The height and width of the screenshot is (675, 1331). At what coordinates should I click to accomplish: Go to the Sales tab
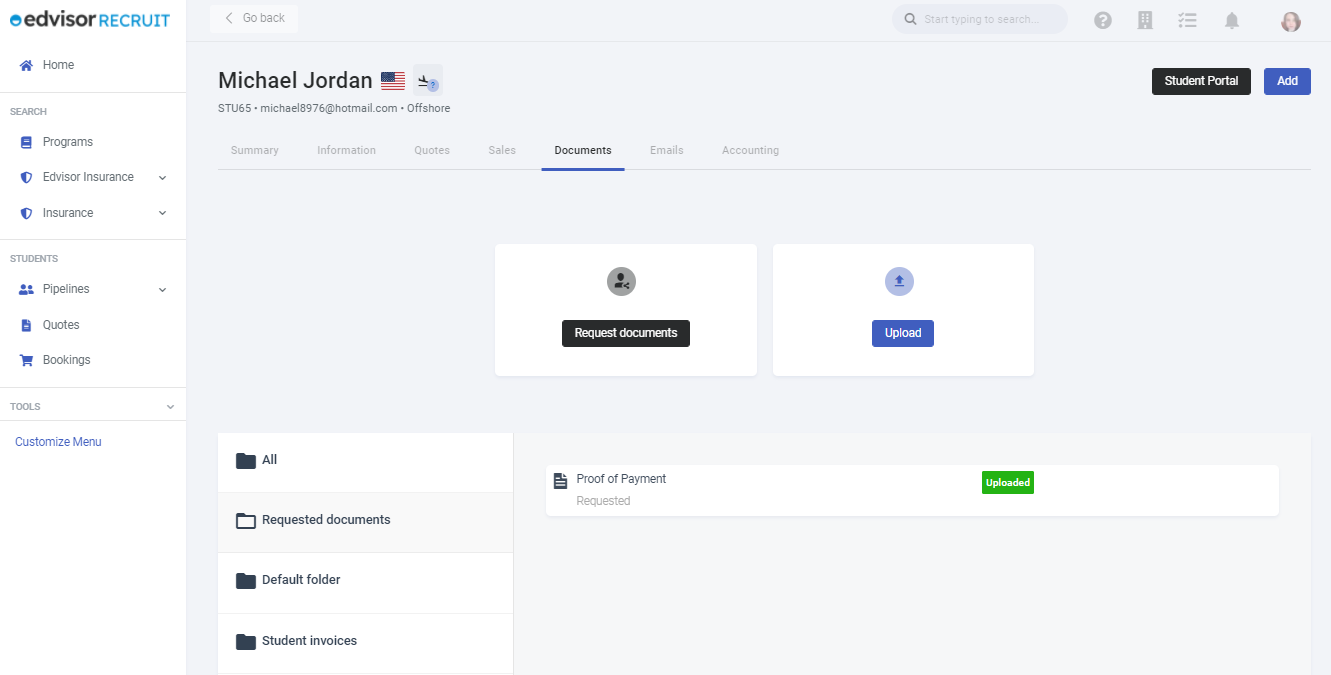tap(502, 150)
